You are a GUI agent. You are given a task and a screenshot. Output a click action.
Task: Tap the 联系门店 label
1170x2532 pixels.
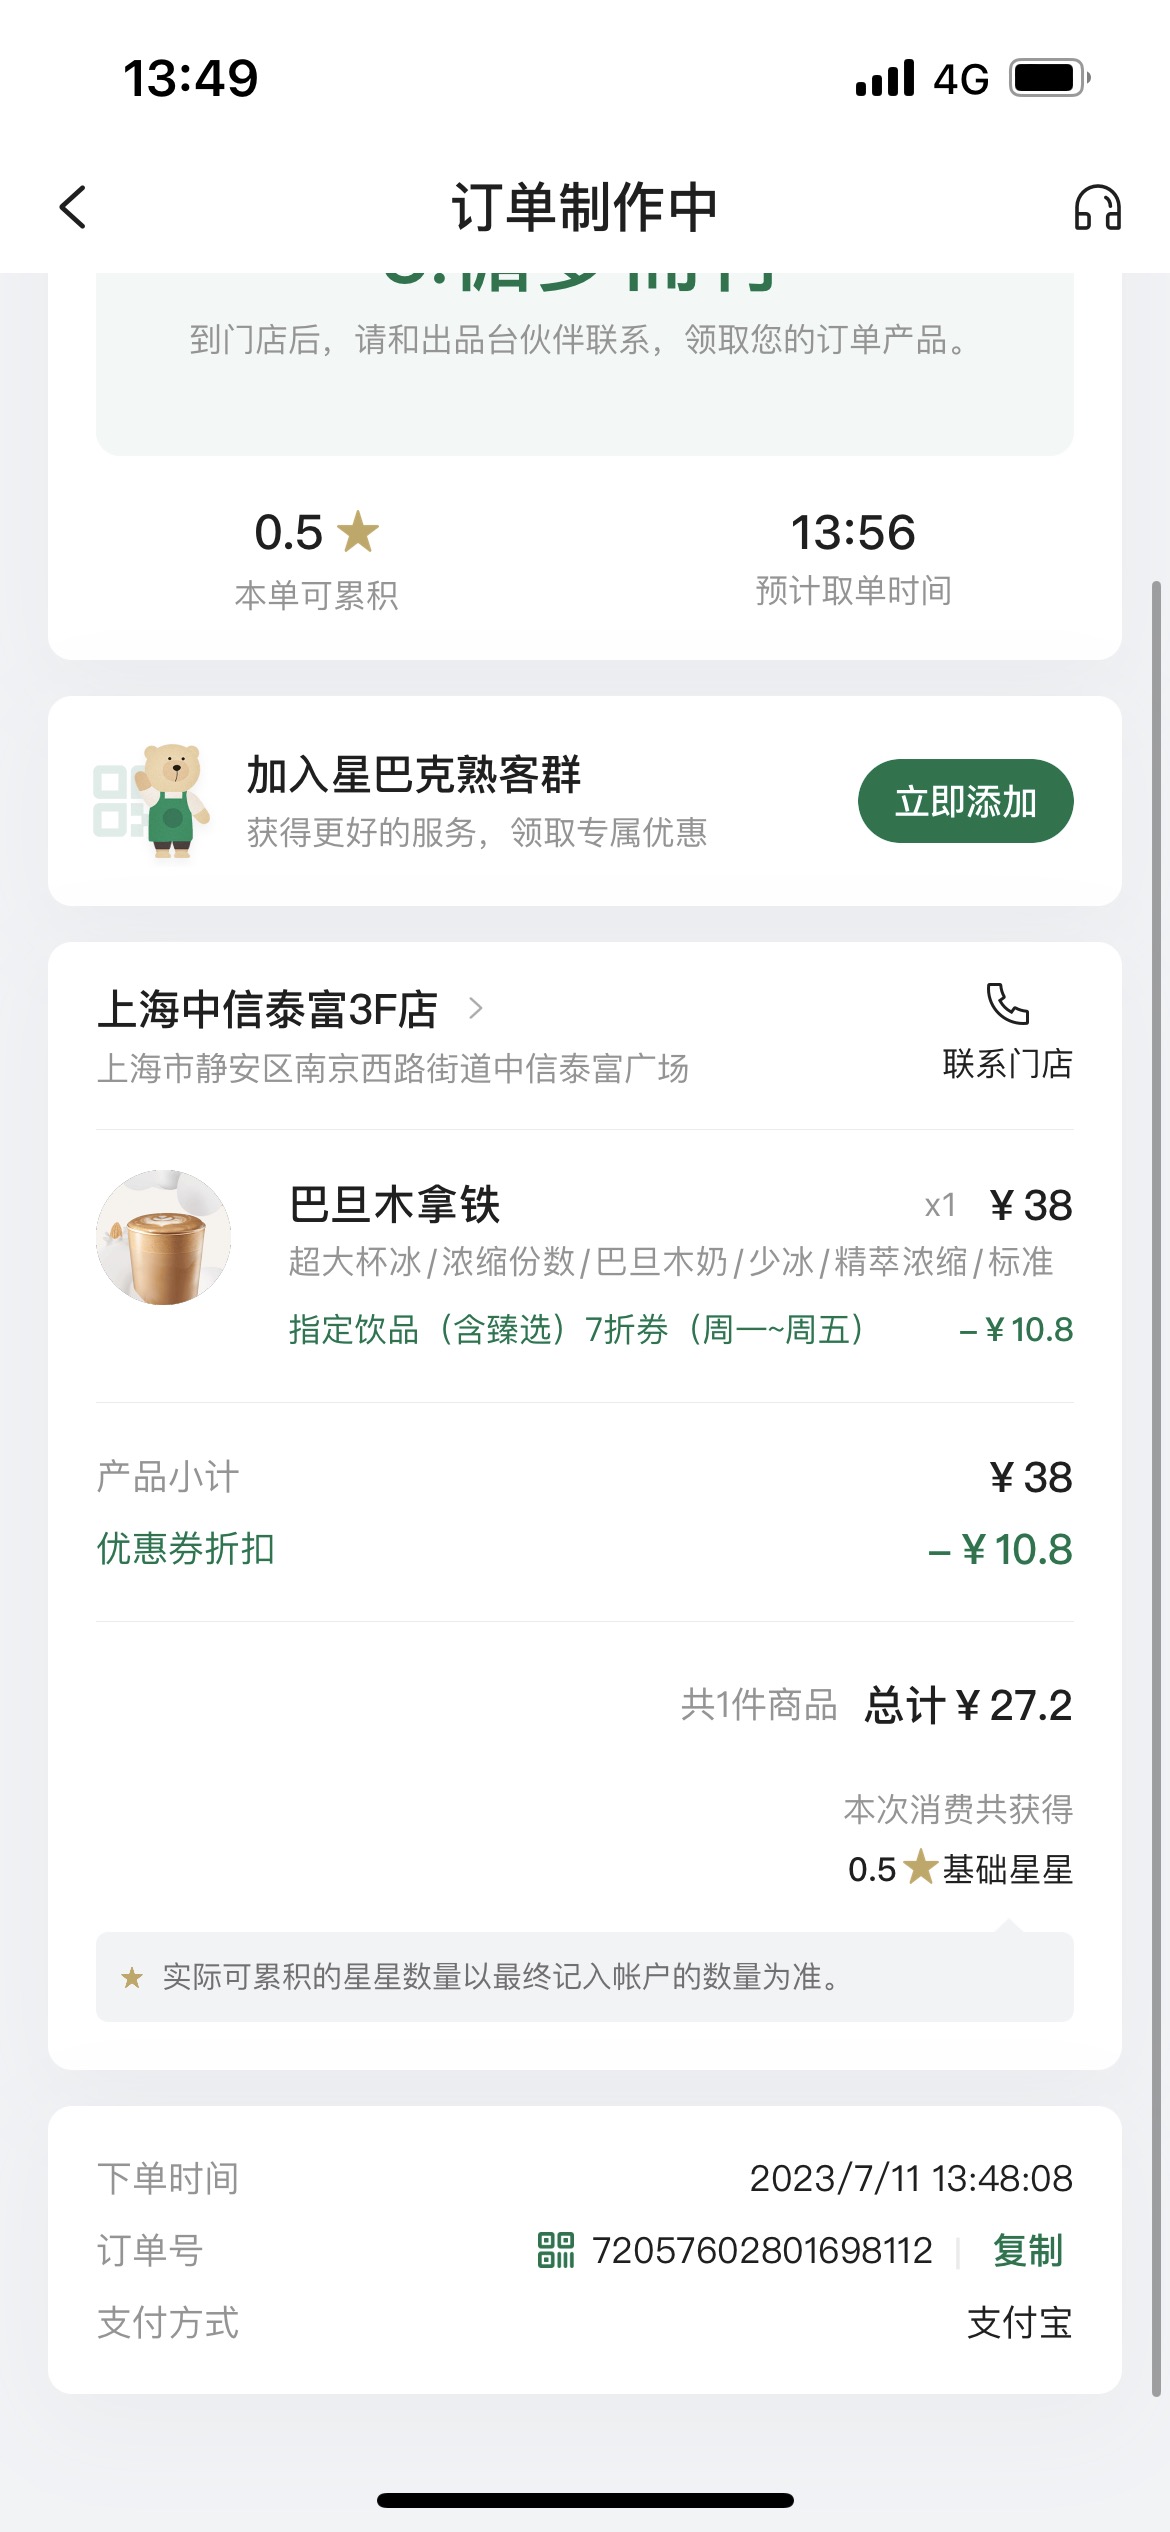(1007, 1063)
